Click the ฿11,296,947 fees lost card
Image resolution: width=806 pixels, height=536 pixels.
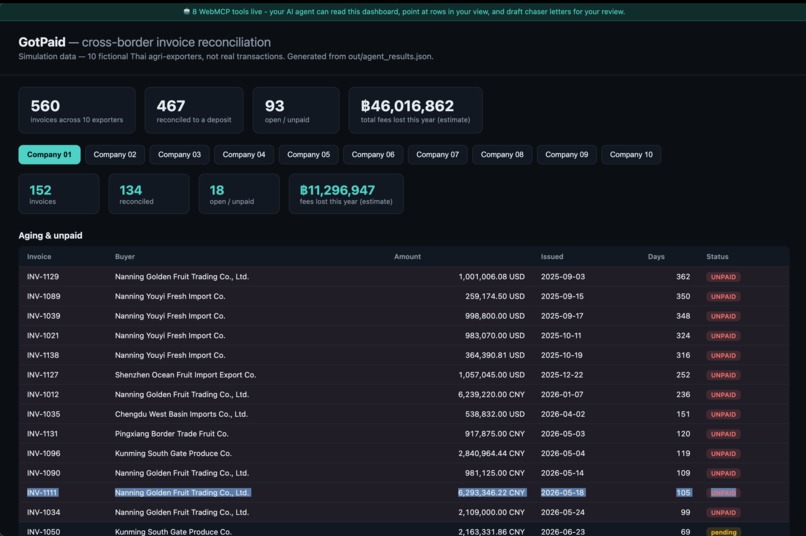[346, 194]
